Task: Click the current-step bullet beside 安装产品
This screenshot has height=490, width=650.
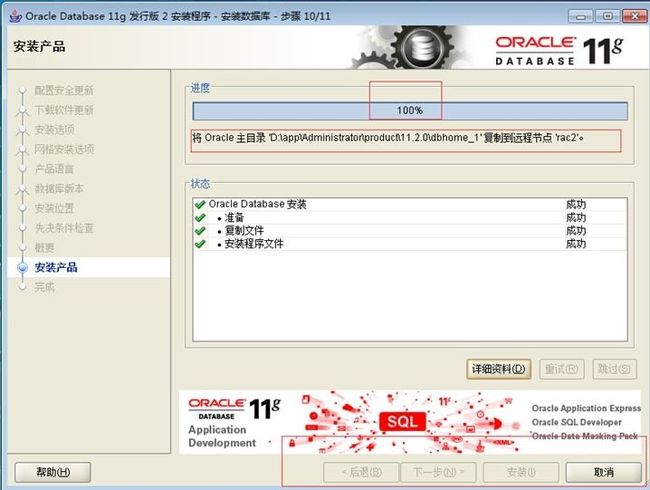Action: pyautogui.click(x=22, y=267)
